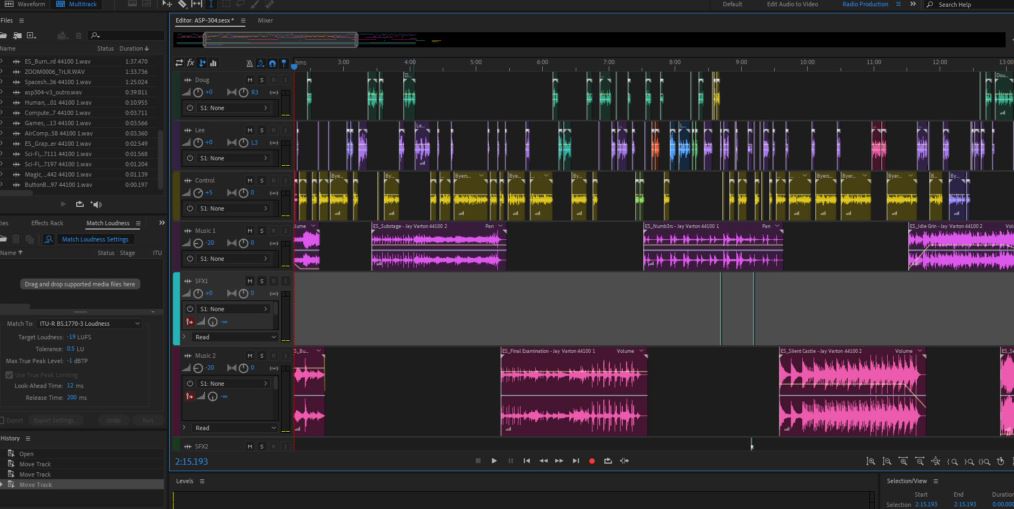1014x509 pixels.
Task: Open the Match To ITU-R BS.1770-3 Loudness dropdown
Action: pyautogui.click(x=89, y=323)
